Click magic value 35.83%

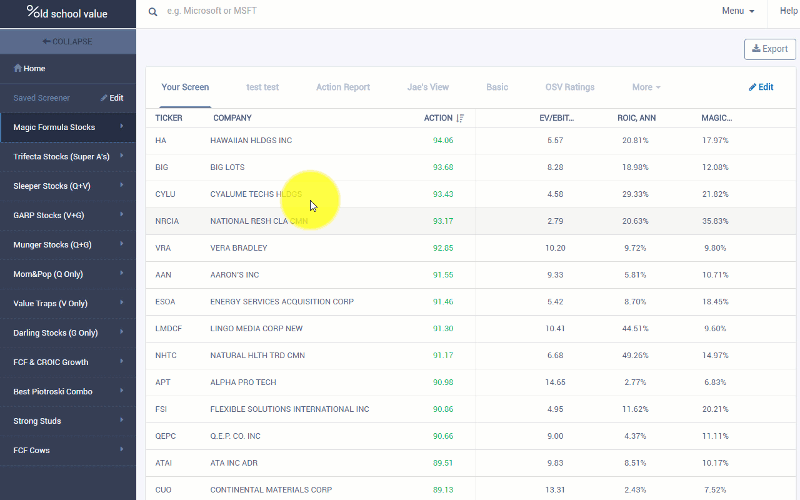(x=715, y=221)
